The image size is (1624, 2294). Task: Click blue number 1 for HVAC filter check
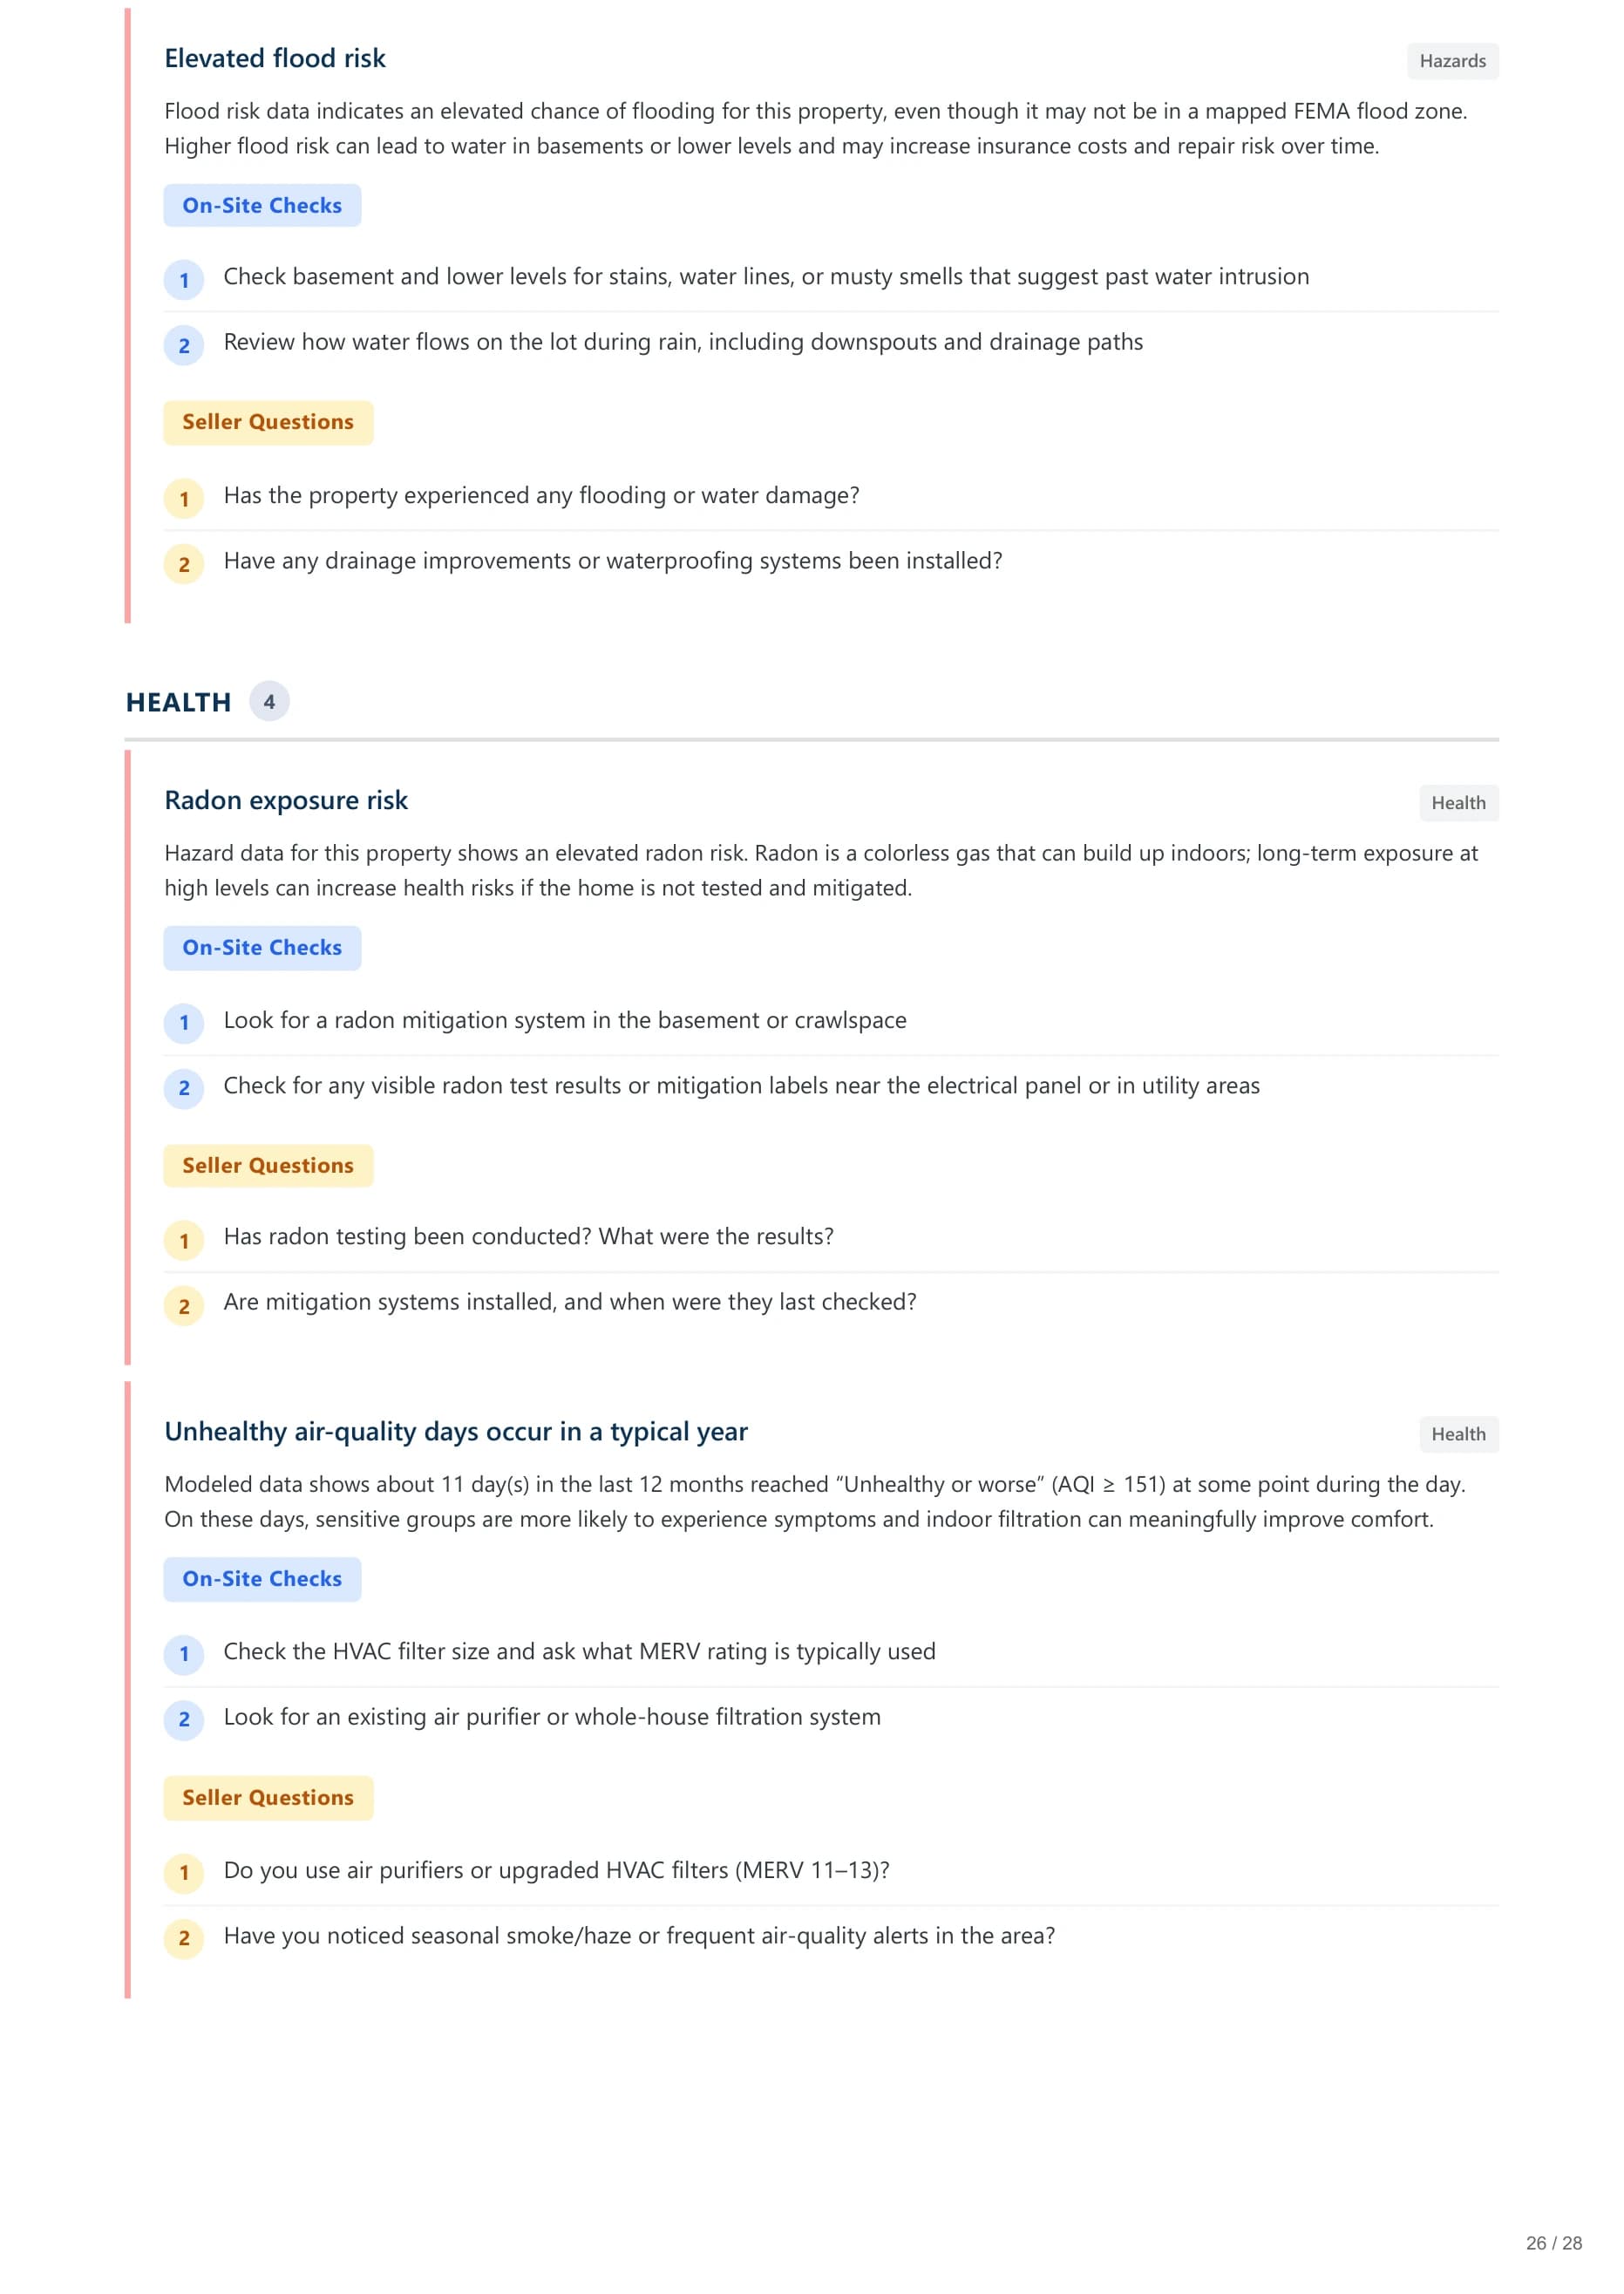point(184,1654)
